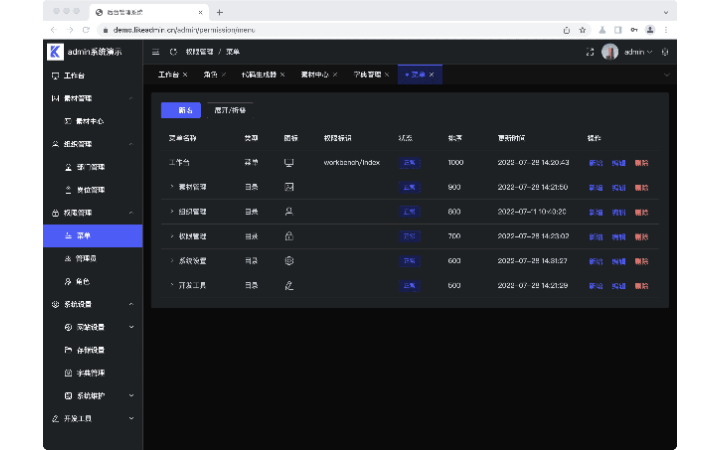Image resolution: width=720 pixels, height=450 pixels.
Task: Open the settings icon right of admin
Action: click(x=665, y=51)
